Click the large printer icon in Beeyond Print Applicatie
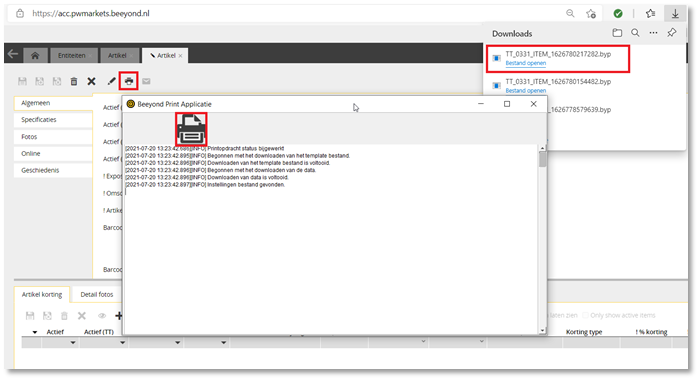699x380 pixels. tap(191, 129)
